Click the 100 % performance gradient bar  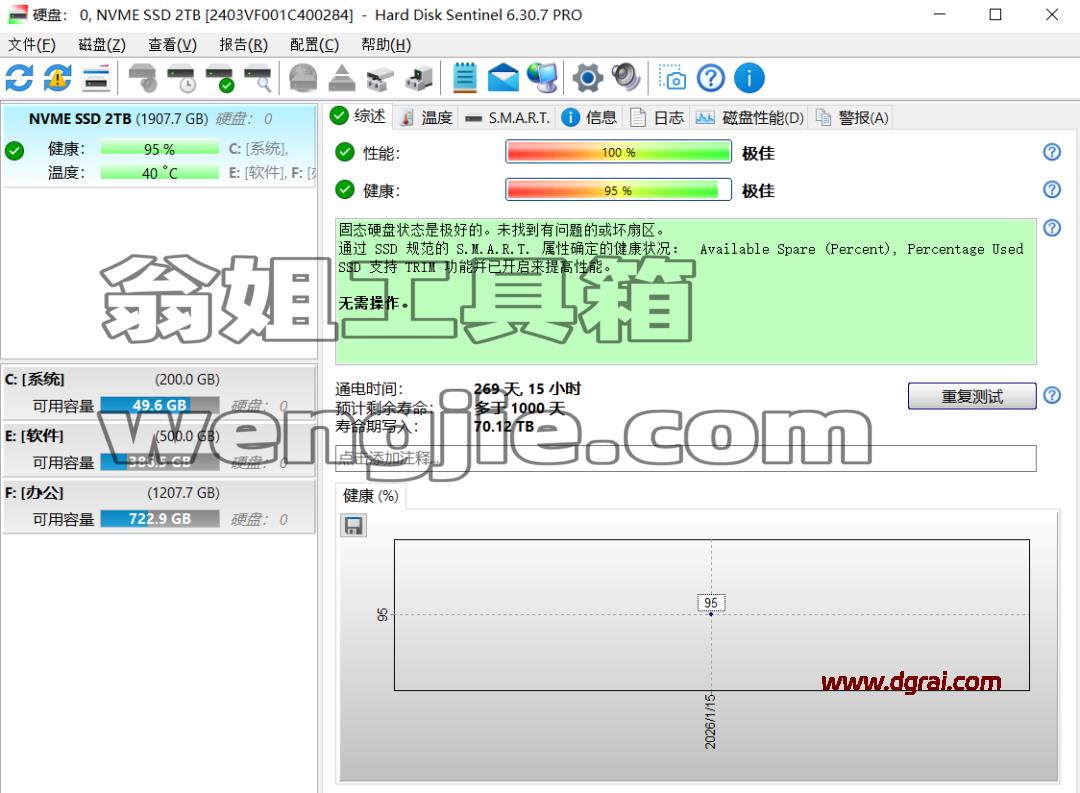(x=619, y=152)
